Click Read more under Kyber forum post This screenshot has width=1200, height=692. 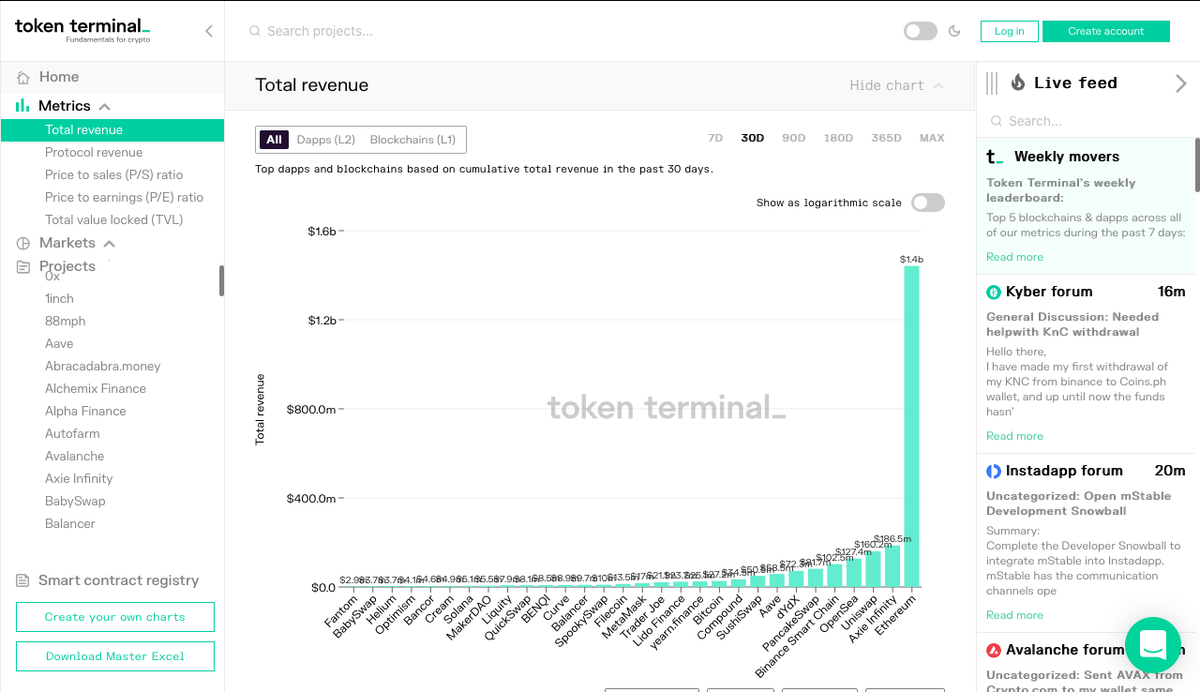pyautogui.click(x=1014, y=436)
